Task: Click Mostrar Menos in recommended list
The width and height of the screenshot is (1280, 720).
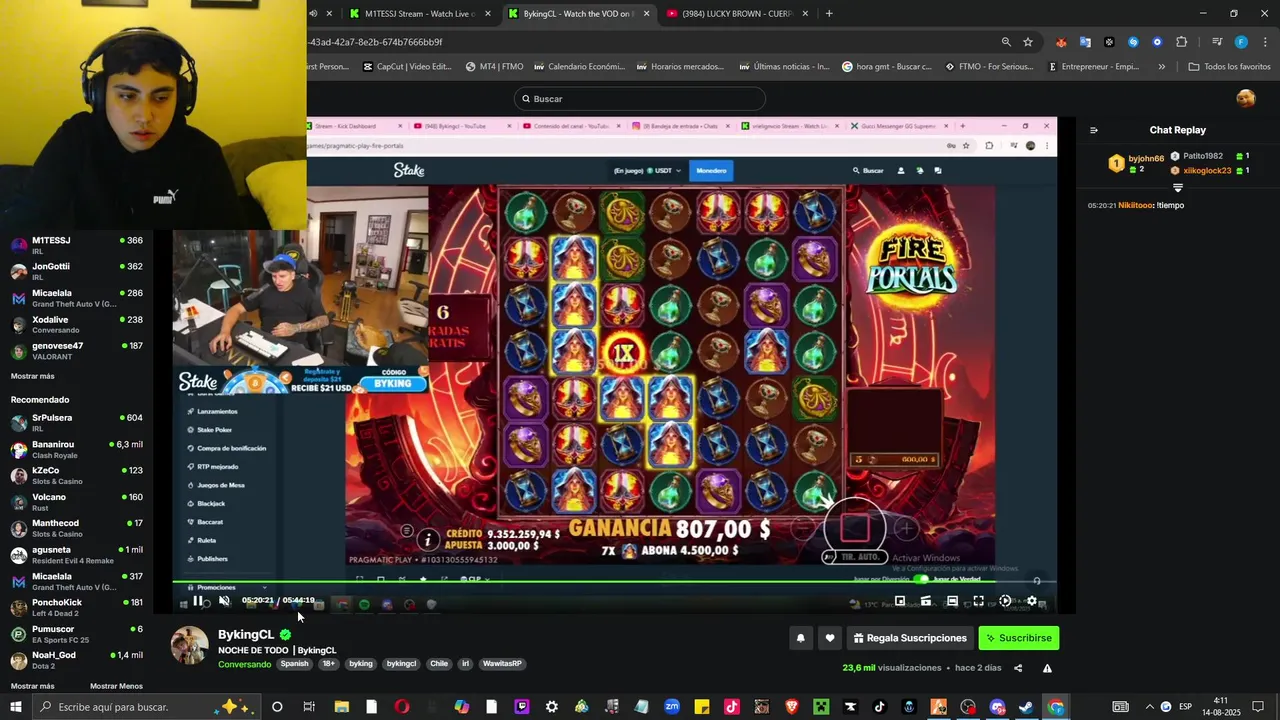Action: pos(116,686)
